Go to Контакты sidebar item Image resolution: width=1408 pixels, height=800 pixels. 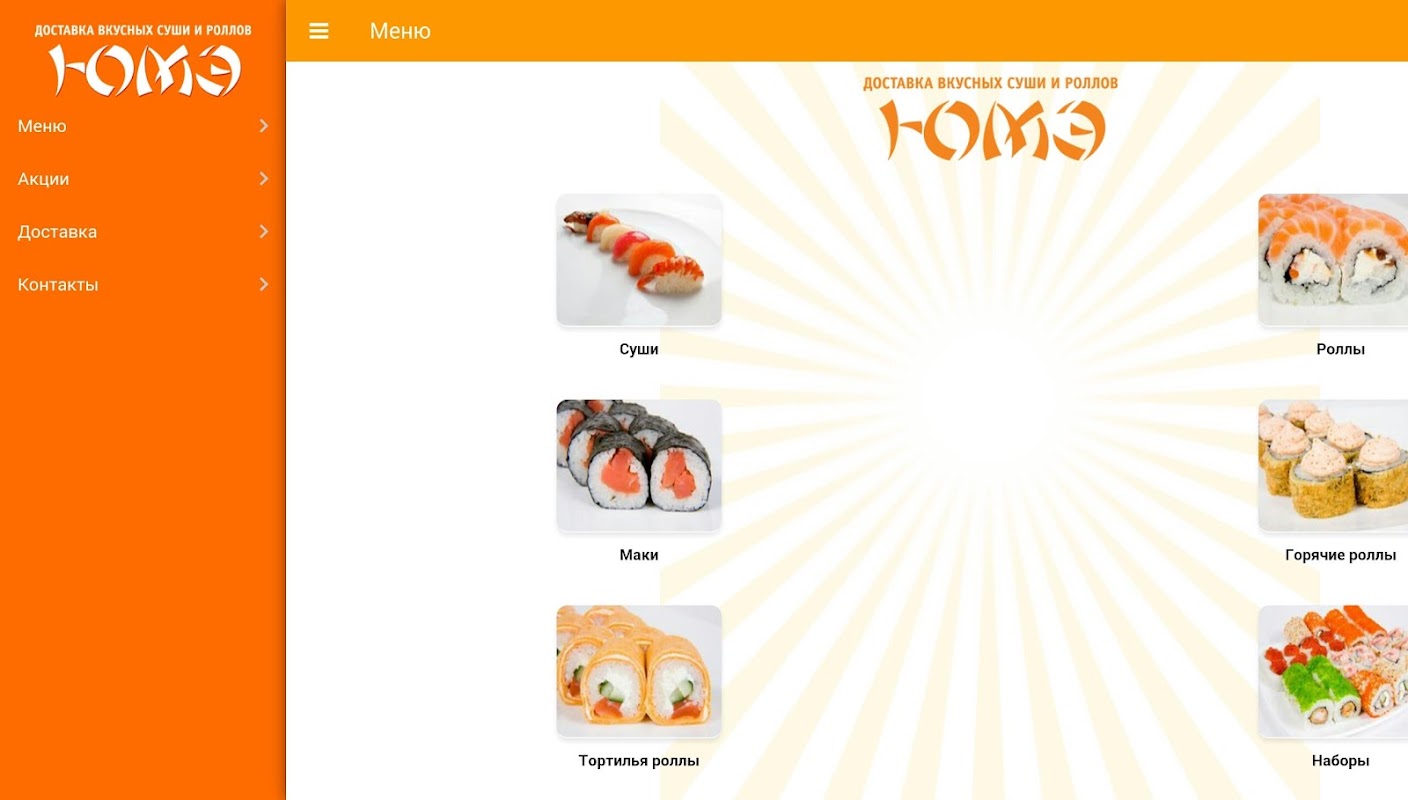pos(143,285)
